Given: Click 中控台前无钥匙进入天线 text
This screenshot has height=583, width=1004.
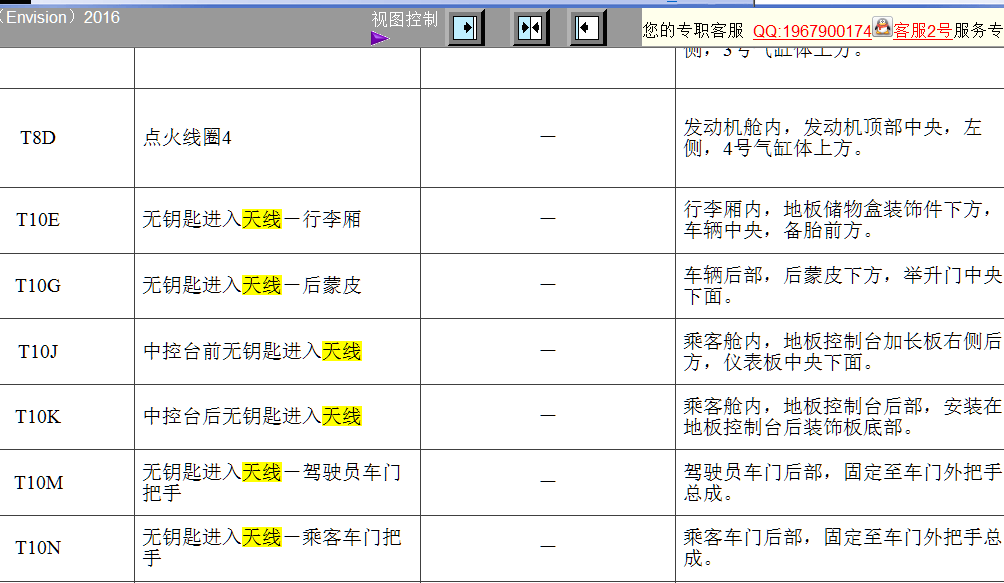Looking at the screenshot, I should click(x=252, y=351).
